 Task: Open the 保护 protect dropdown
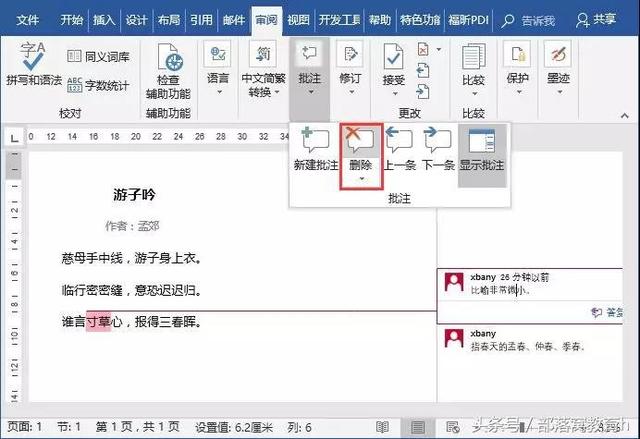[x=518, y=68]
